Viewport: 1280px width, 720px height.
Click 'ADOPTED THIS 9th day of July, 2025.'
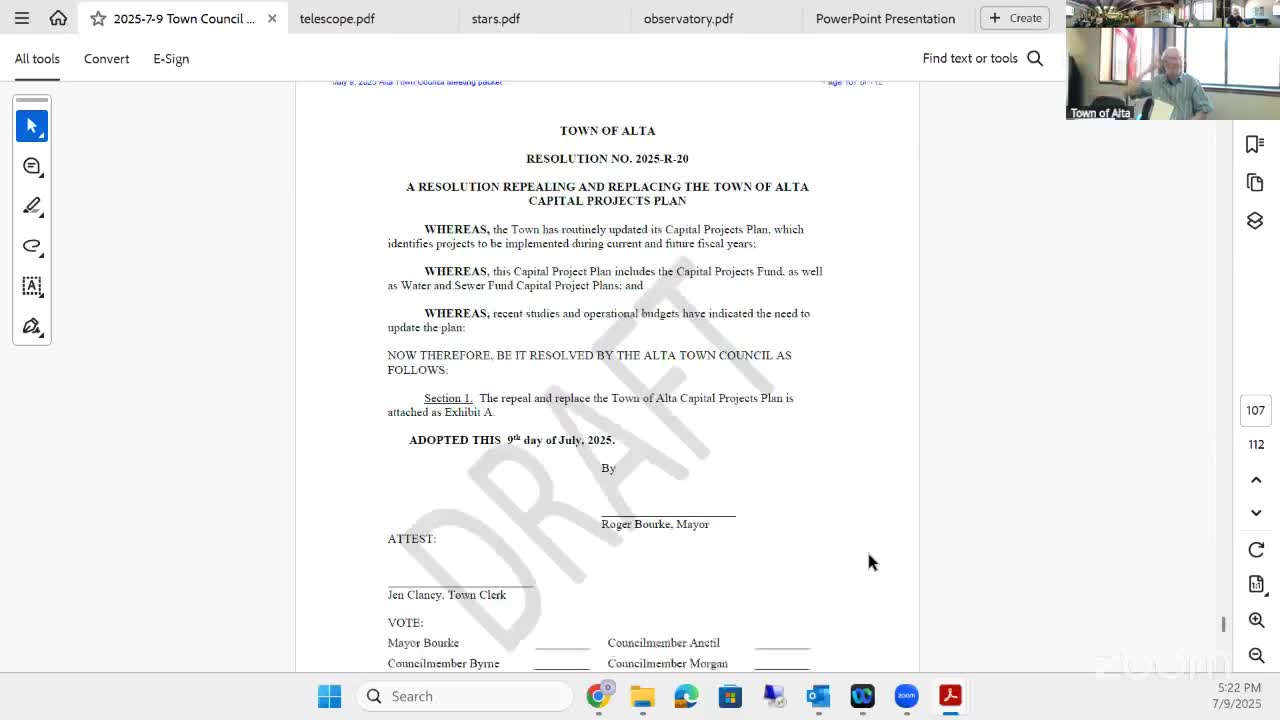pos(512,440)
